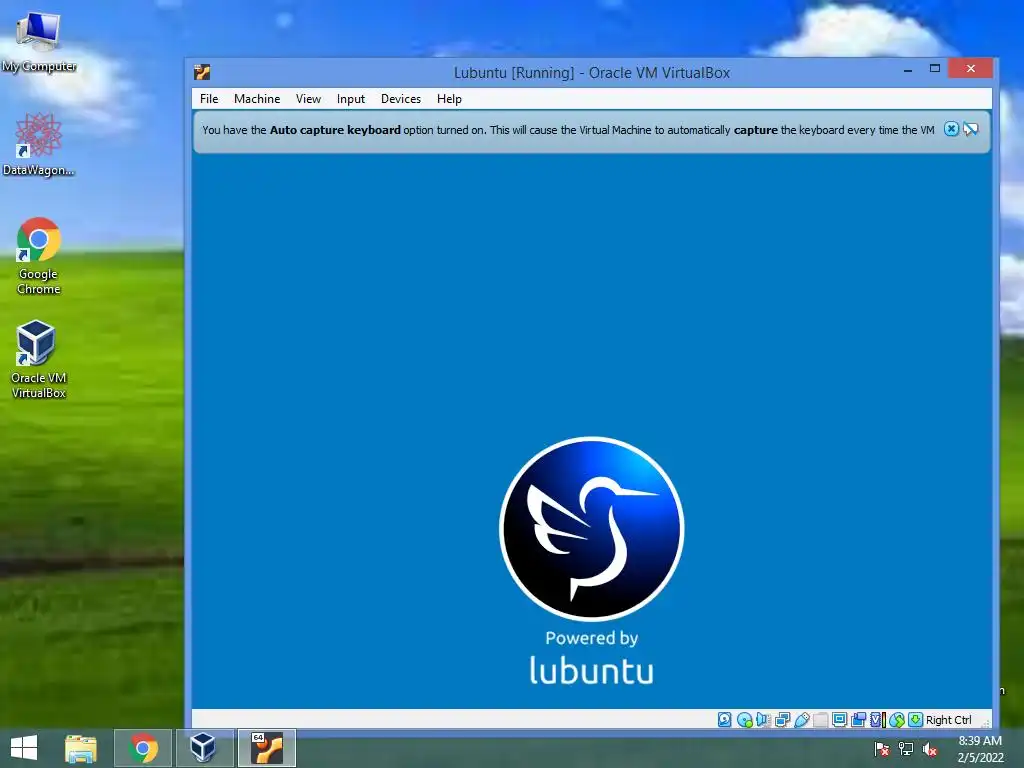Select the My Computer desktop icon

click(x=39, y=40)
